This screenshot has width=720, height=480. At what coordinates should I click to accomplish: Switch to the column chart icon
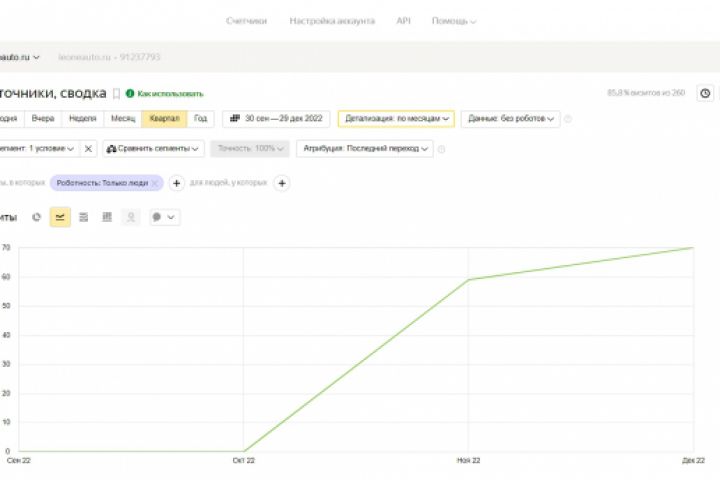[107, 217]
